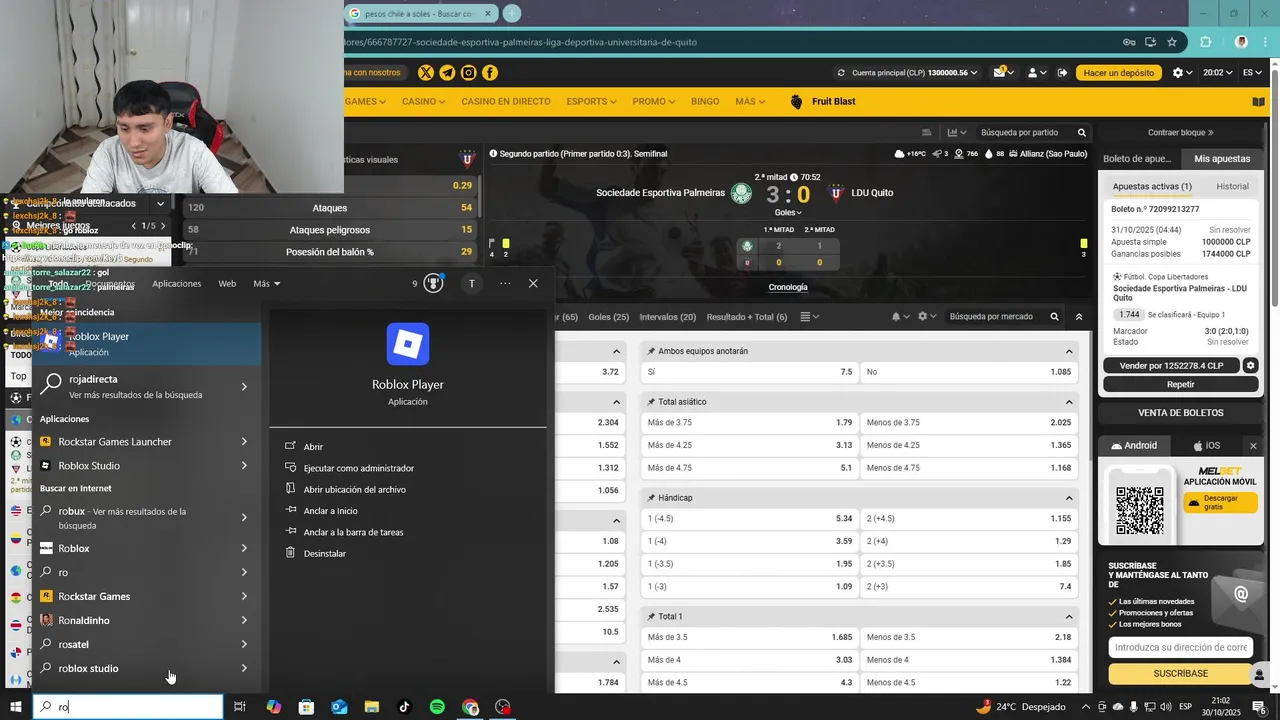Open the market layout columns dropdown
Screen dimensions: 1280x720
(x=810, y=316)
